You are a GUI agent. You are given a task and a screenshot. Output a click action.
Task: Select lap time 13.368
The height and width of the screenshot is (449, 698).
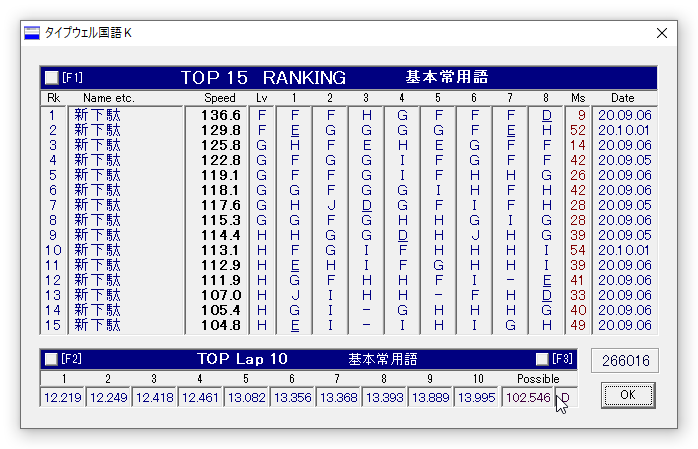338,397
